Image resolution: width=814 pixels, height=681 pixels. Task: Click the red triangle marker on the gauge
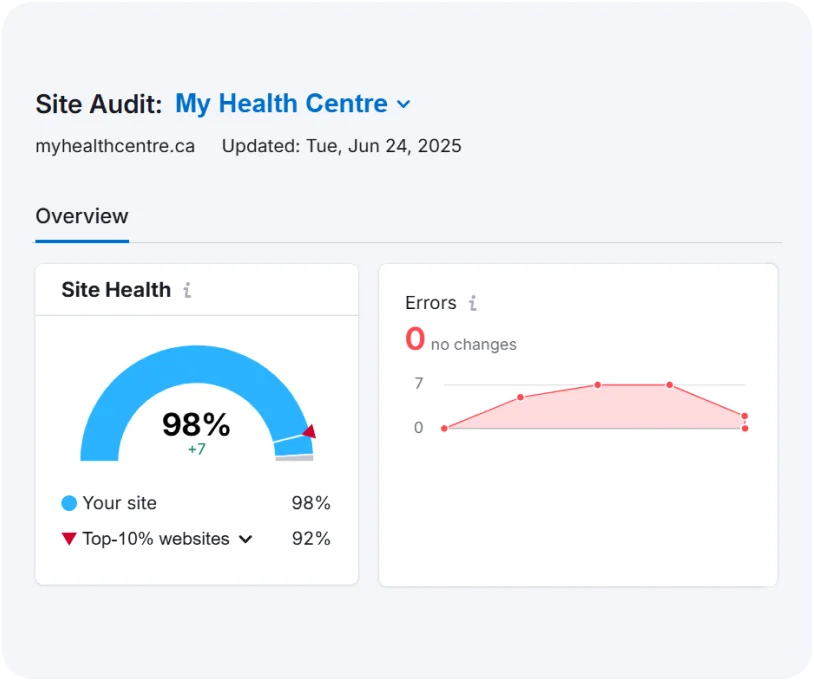(x=309, y=432)
